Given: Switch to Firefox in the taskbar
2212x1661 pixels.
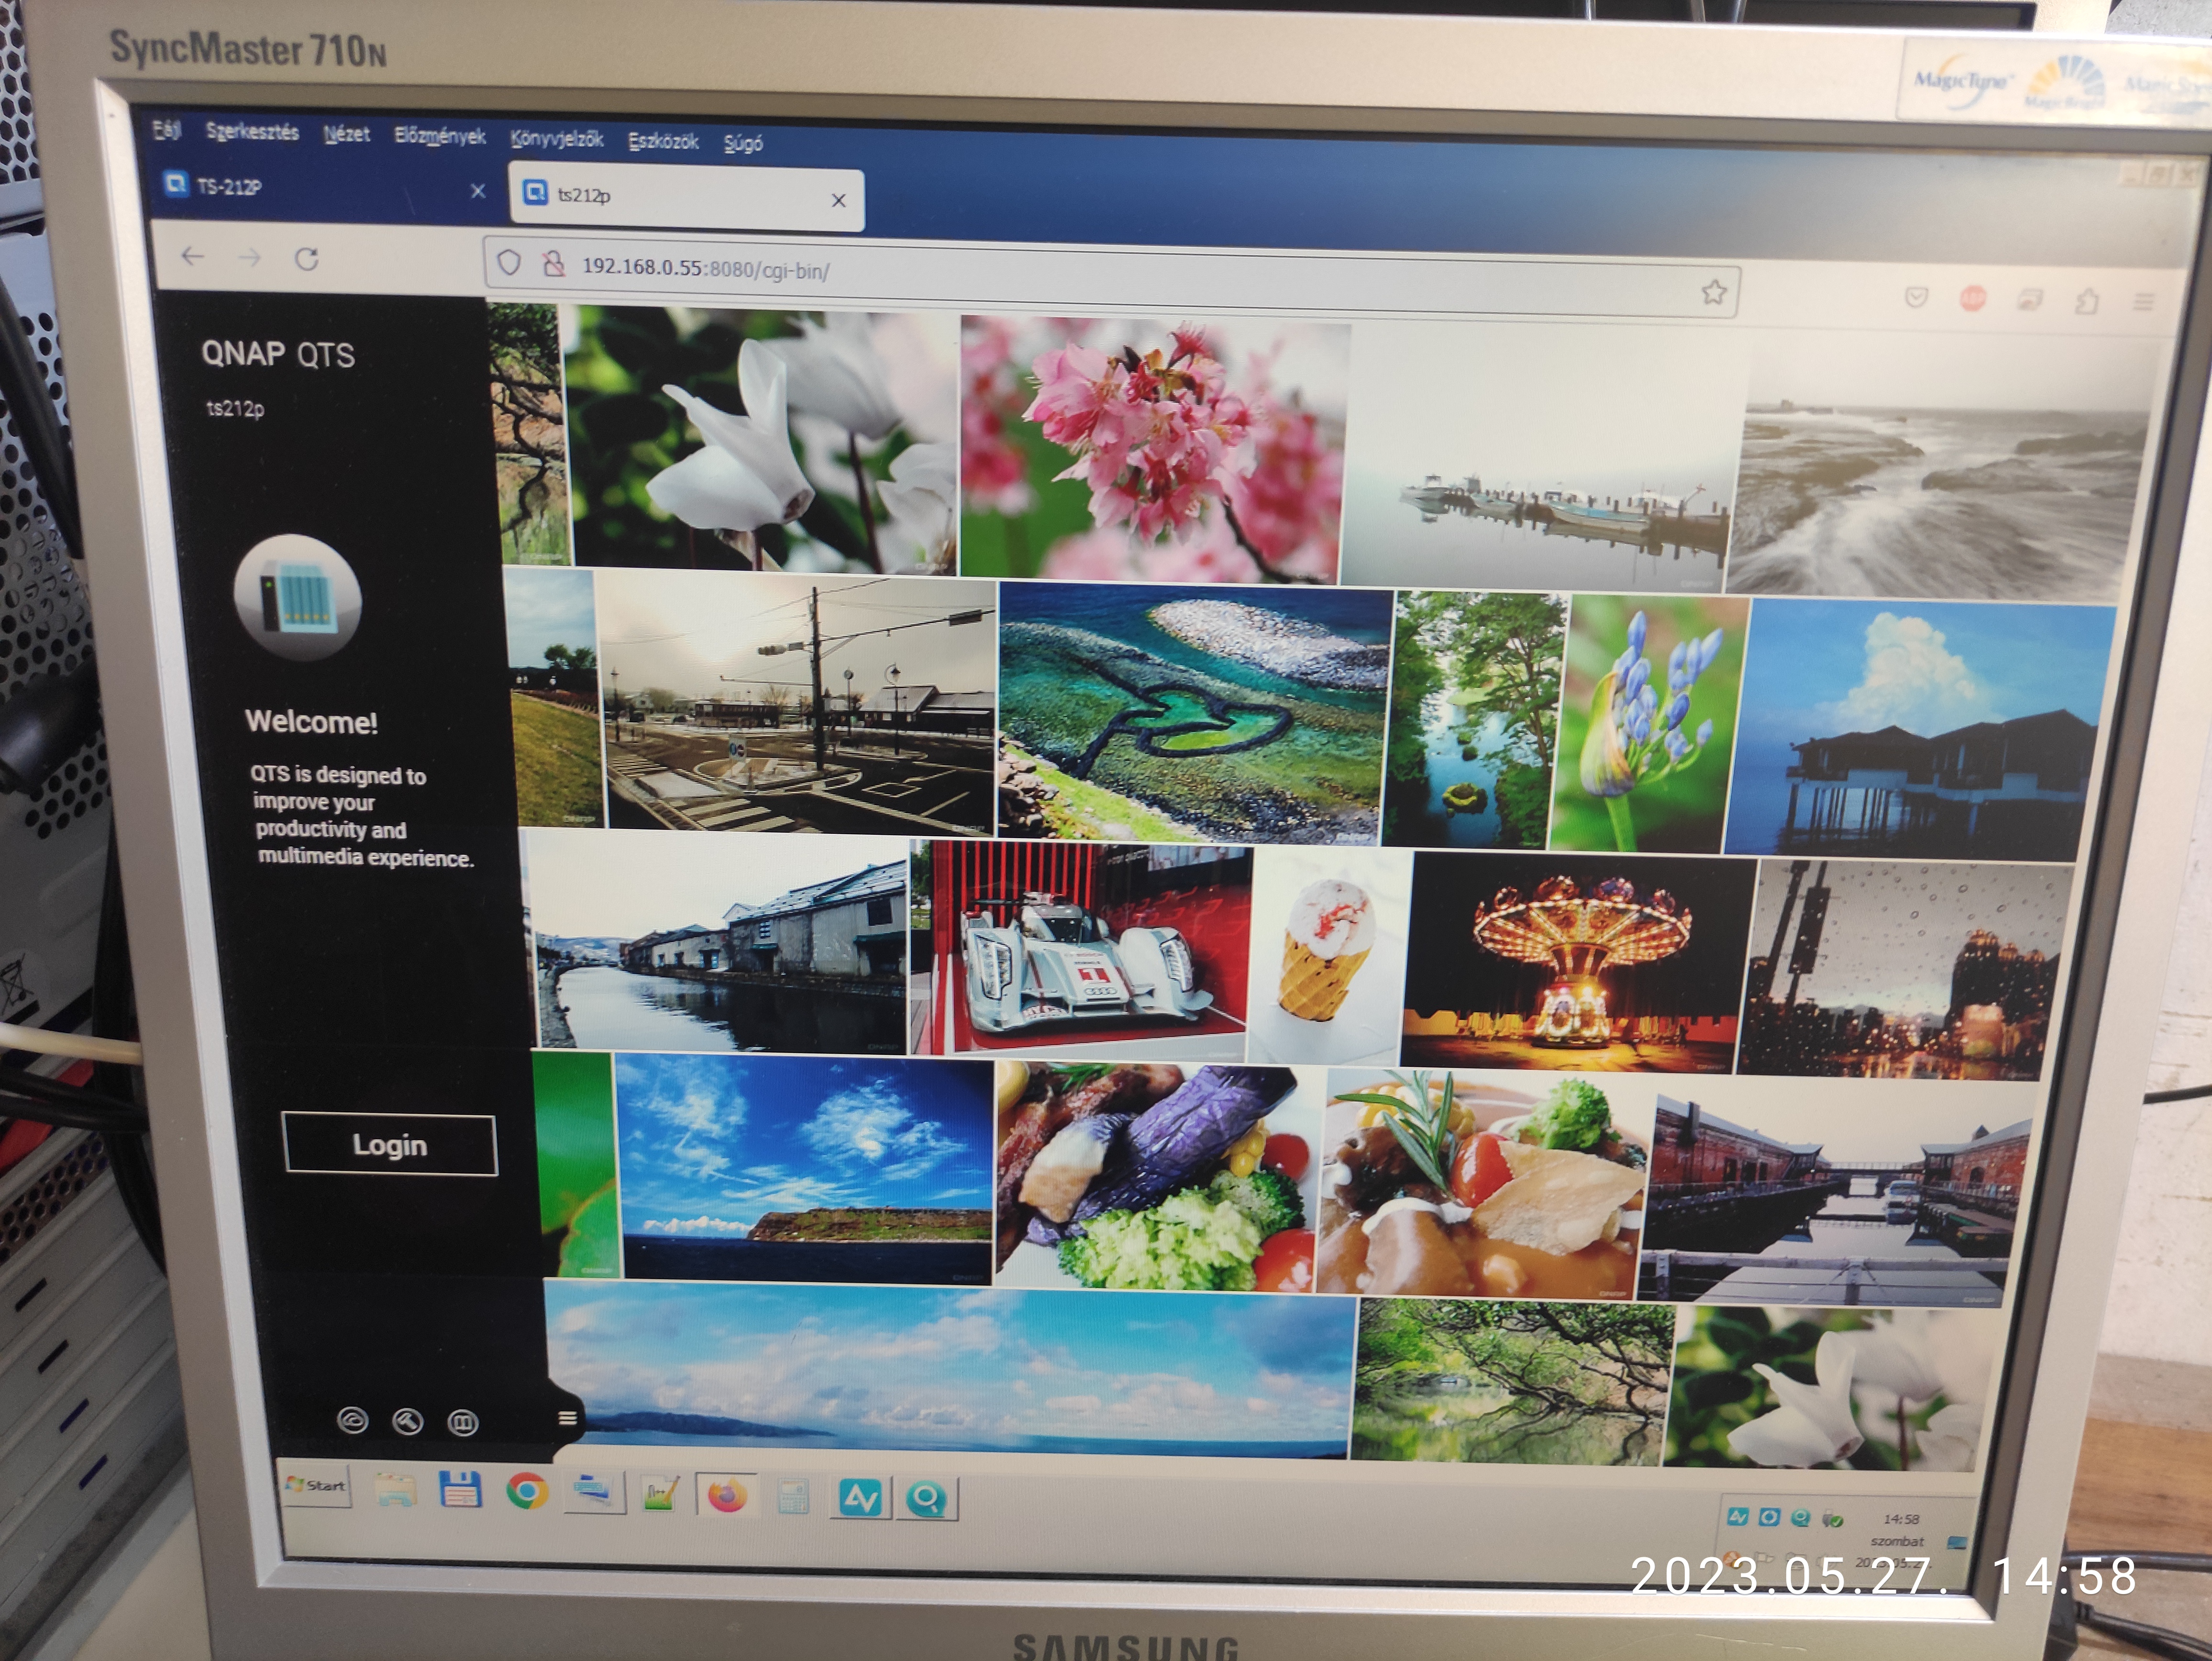Looking at the screenshot, I should (727, 1496).
